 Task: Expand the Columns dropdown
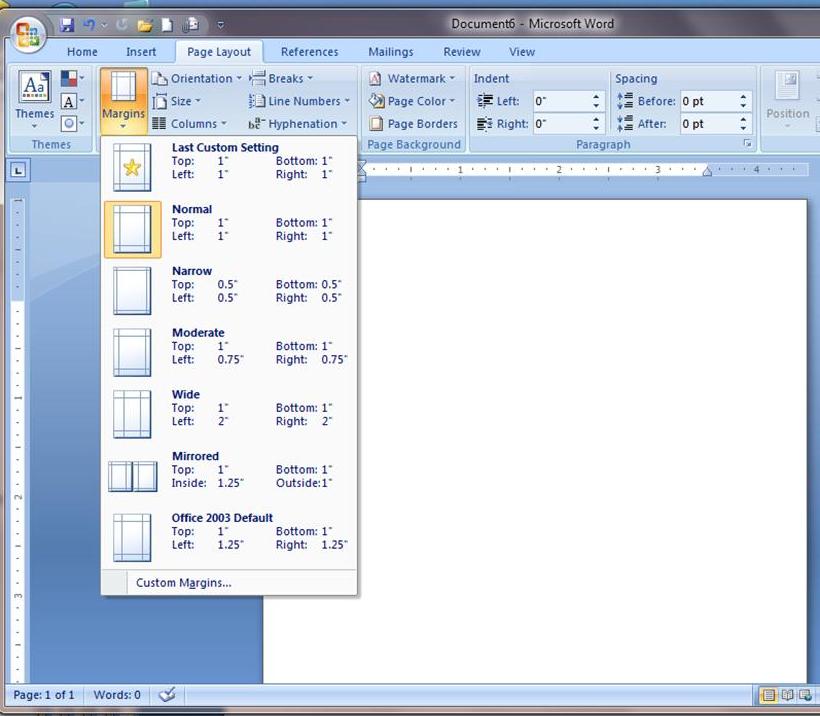point(189,123)
